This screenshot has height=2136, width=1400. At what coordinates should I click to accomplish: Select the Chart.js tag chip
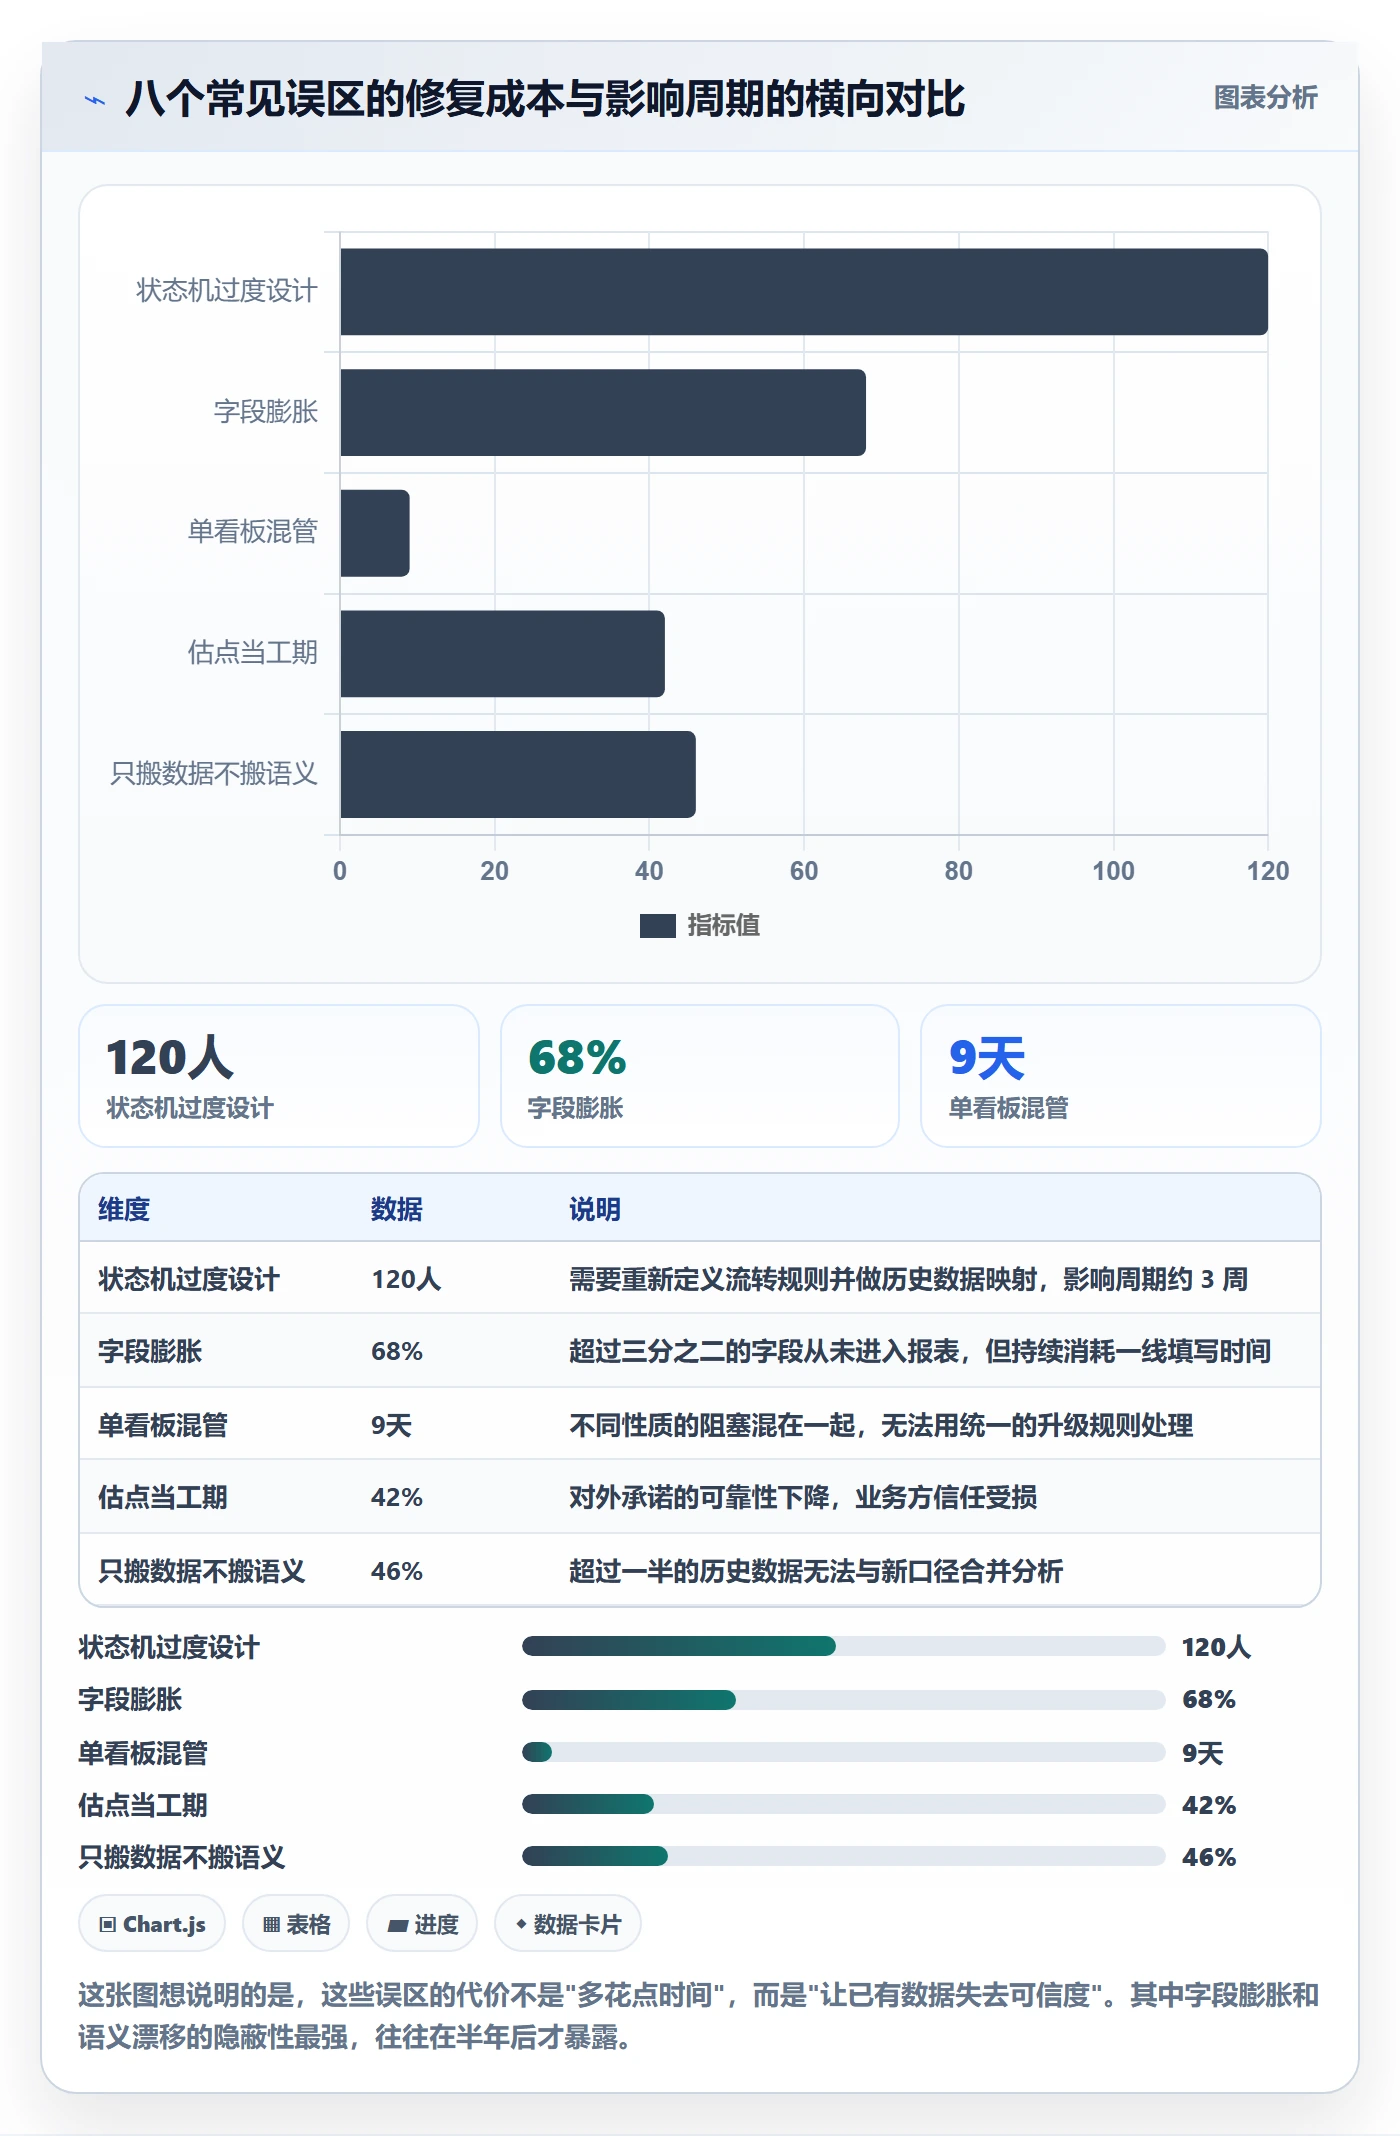(x=152, y=1924)
